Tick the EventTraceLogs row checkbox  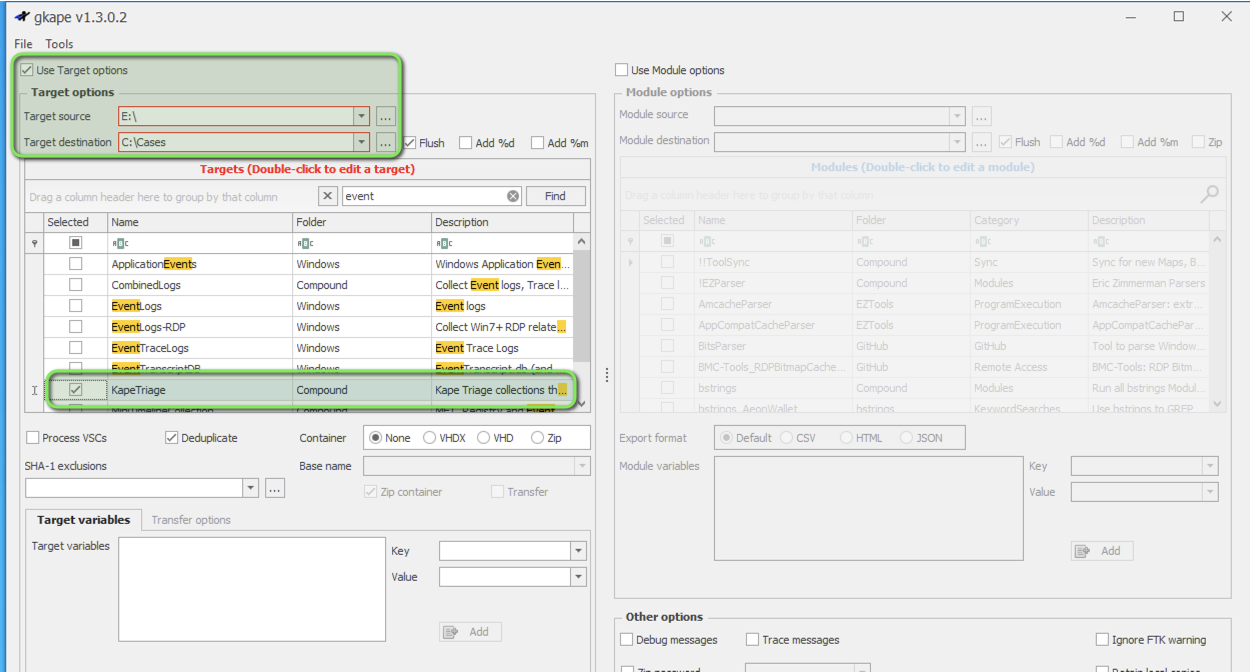tap(75, 348)
